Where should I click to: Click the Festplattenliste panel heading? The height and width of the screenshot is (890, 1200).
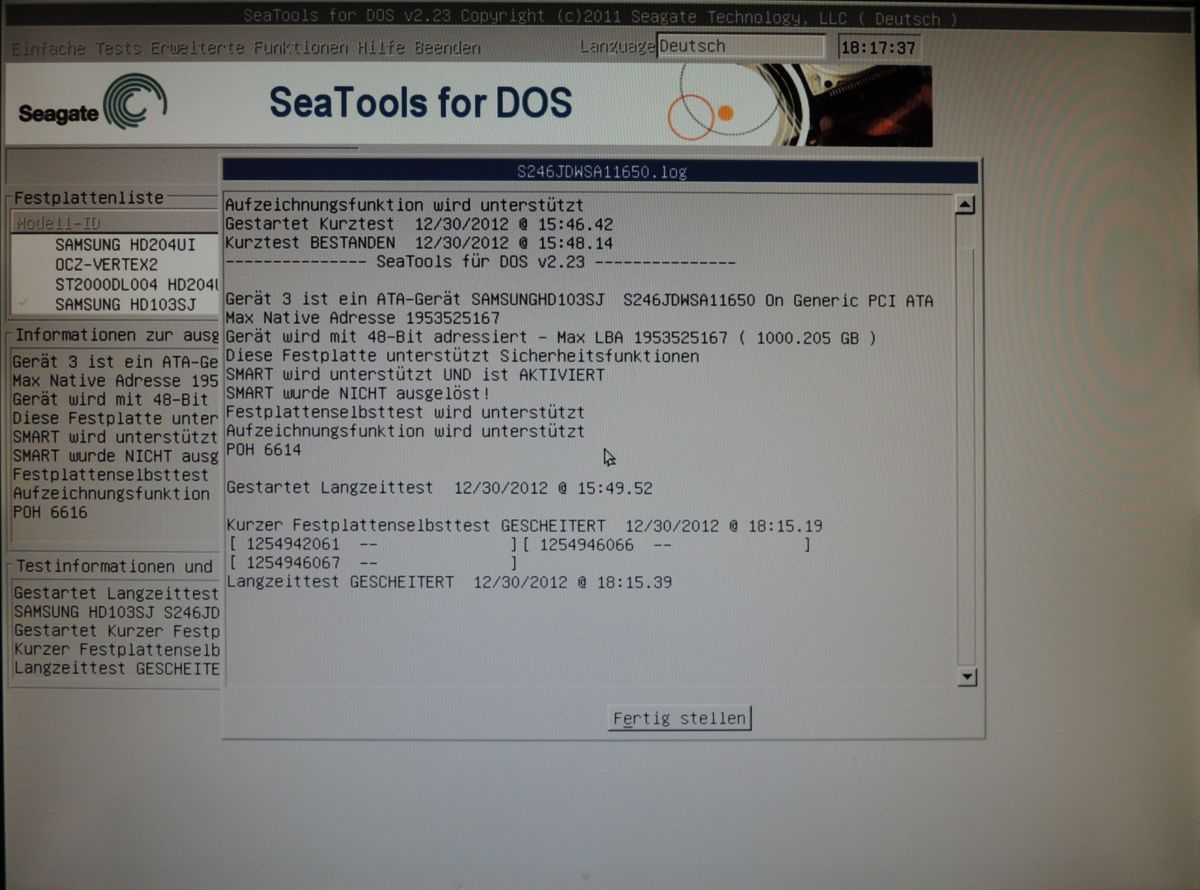[88, 198]
